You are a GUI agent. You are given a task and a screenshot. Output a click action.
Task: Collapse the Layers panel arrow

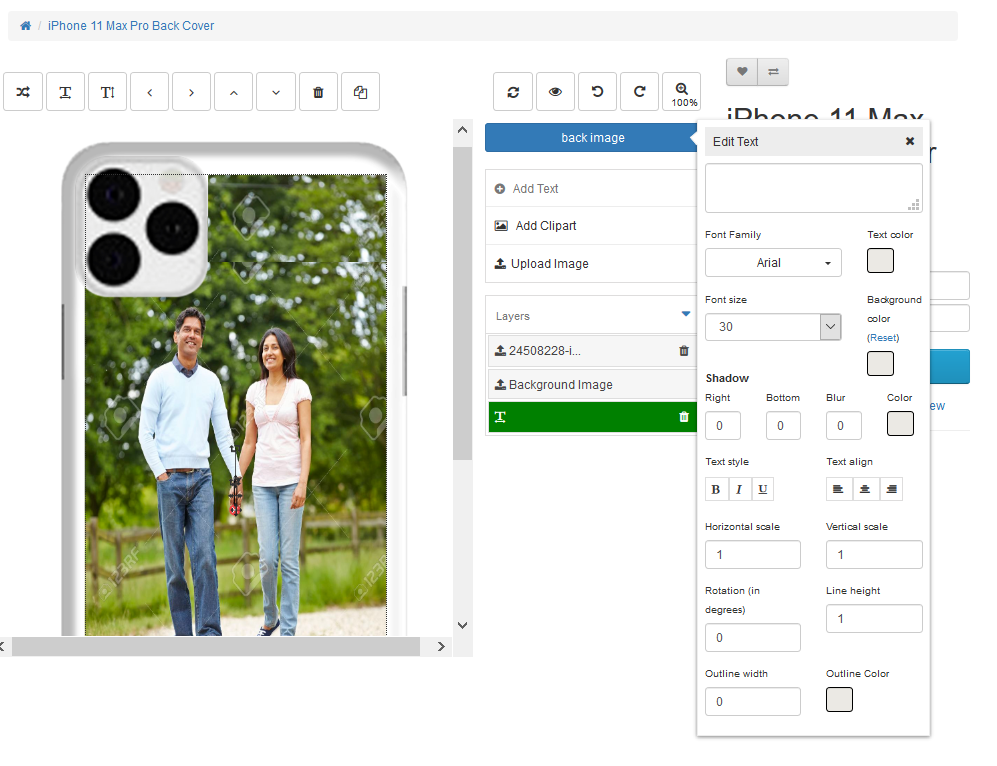pyautogui.click(x=686, y=314)
